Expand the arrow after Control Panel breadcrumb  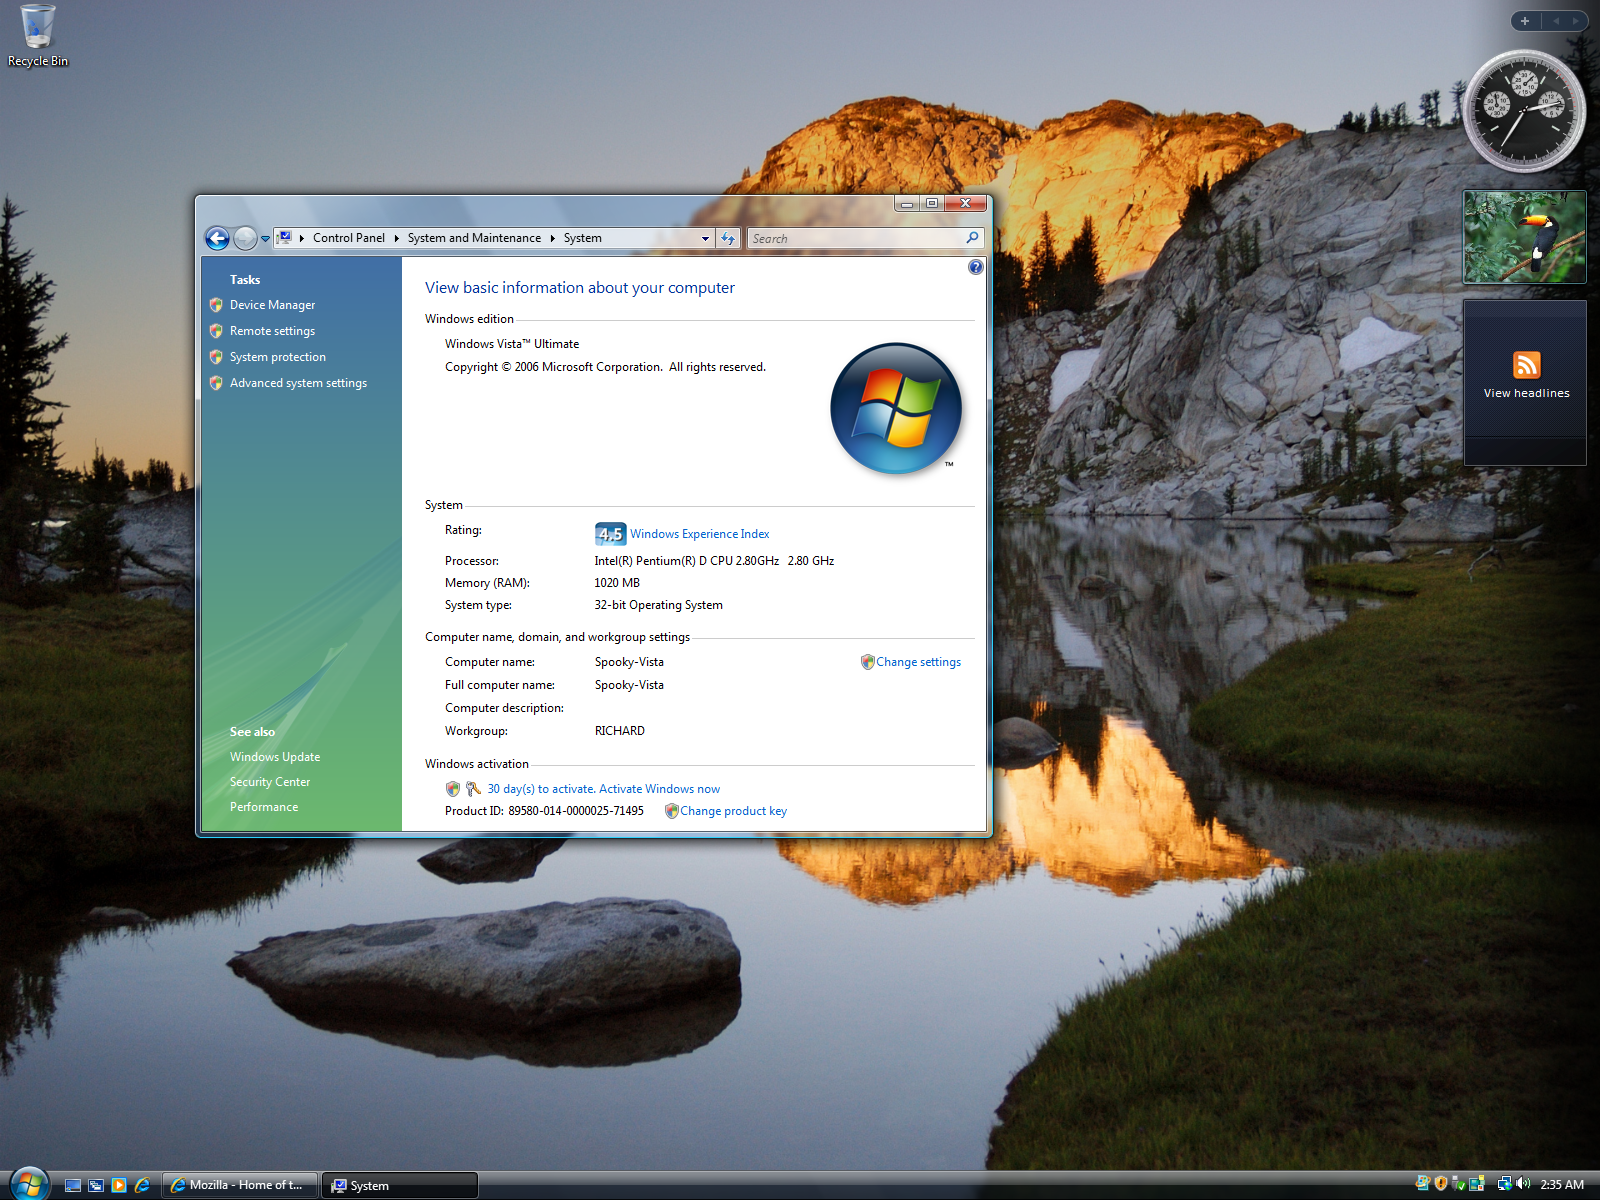(396, 238)
